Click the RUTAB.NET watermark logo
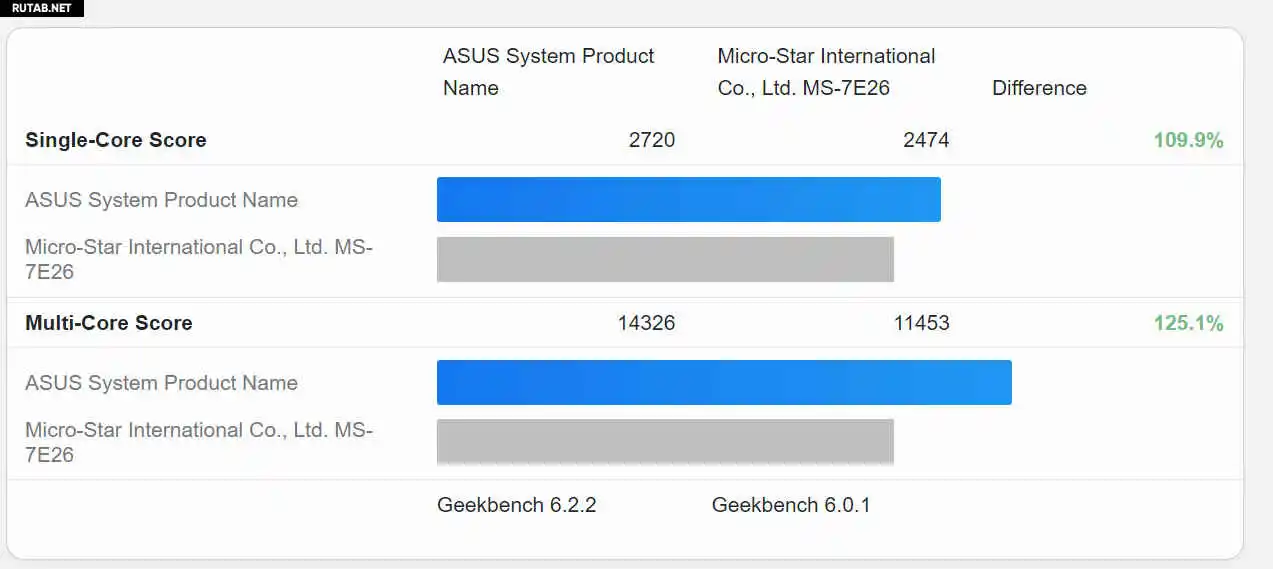The width and height of the screenshot is (1273, 569). click(41, 8)
